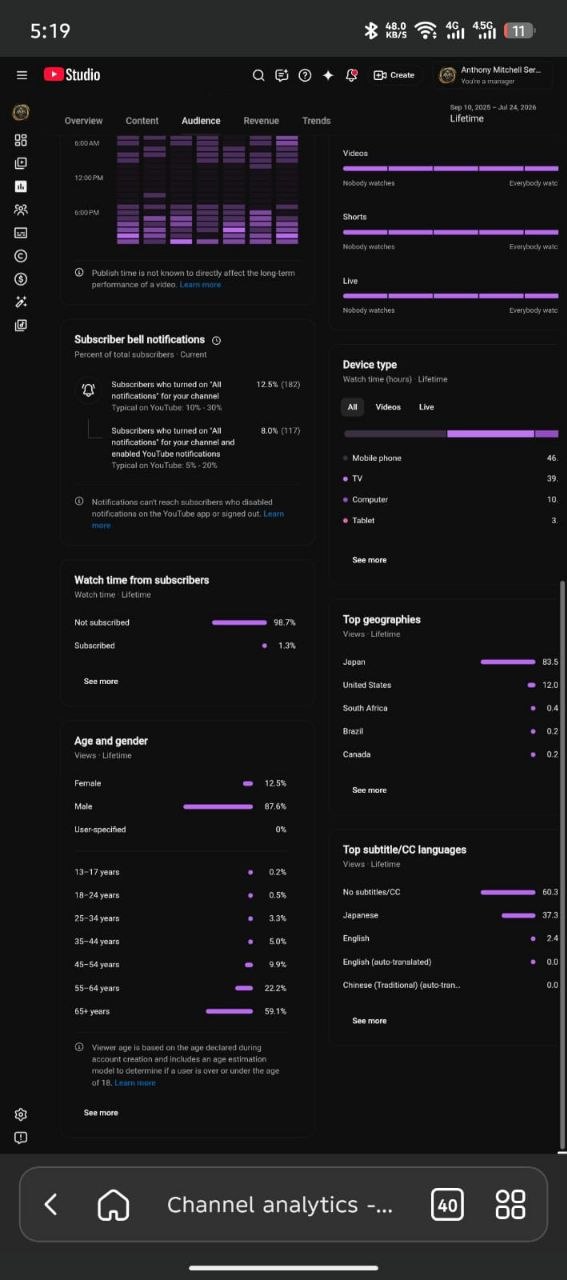Select the All filter under Device type
The image size is (567, 1280).
click(352, 407)
